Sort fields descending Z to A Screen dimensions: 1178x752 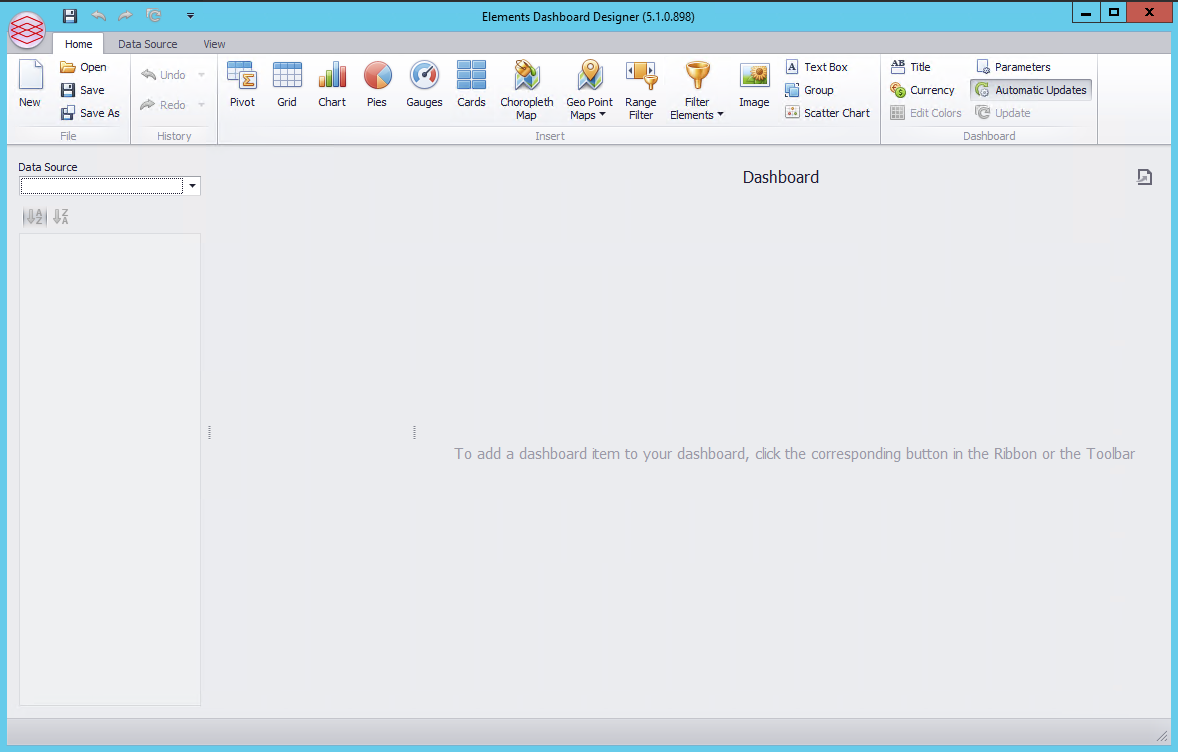[61, 217]
